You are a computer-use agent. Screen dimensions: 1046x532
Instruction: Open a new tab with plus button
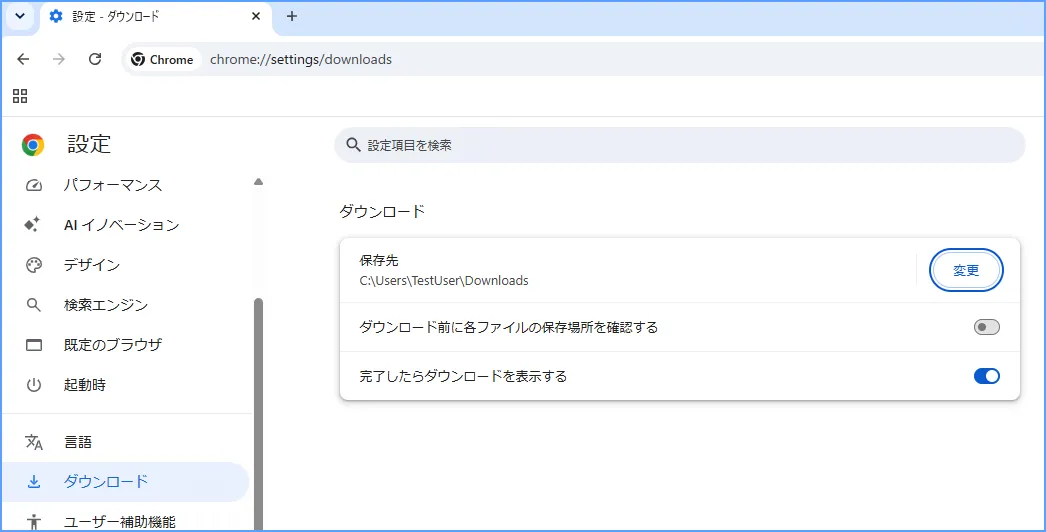(x=291, y=17)
